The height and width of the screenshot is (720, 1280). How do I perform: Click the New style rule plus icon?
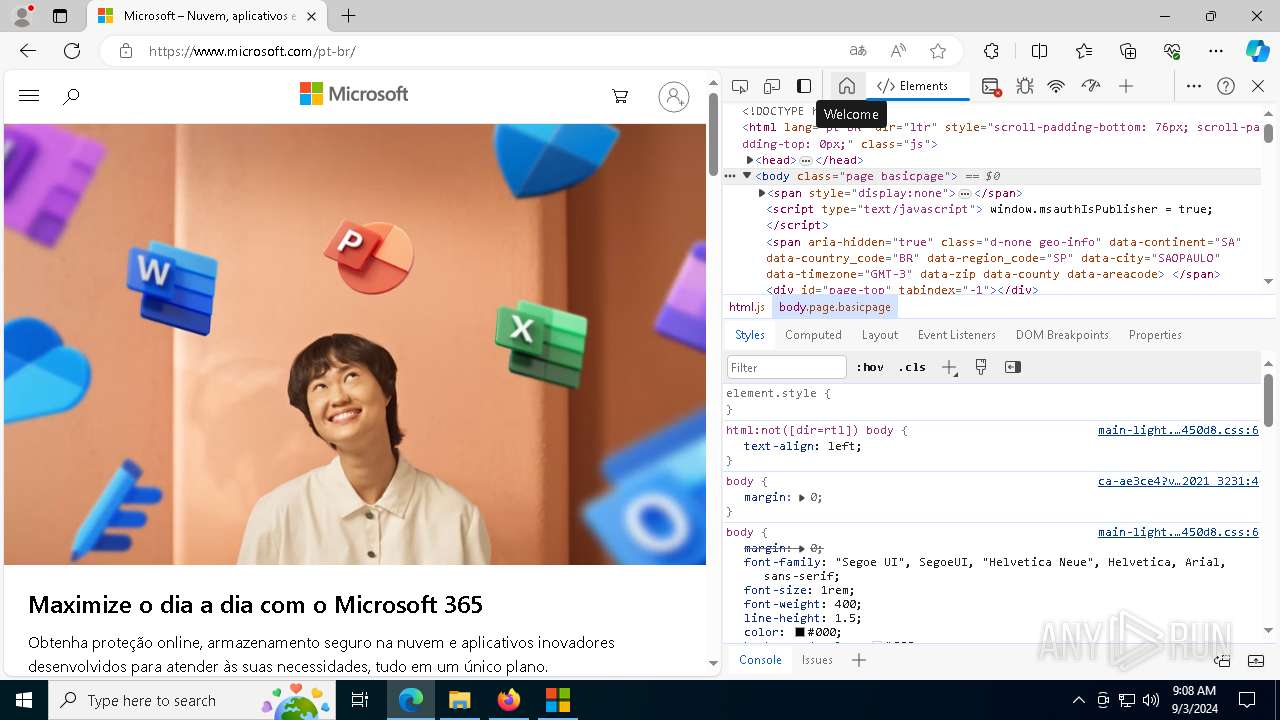coord(949,367)
